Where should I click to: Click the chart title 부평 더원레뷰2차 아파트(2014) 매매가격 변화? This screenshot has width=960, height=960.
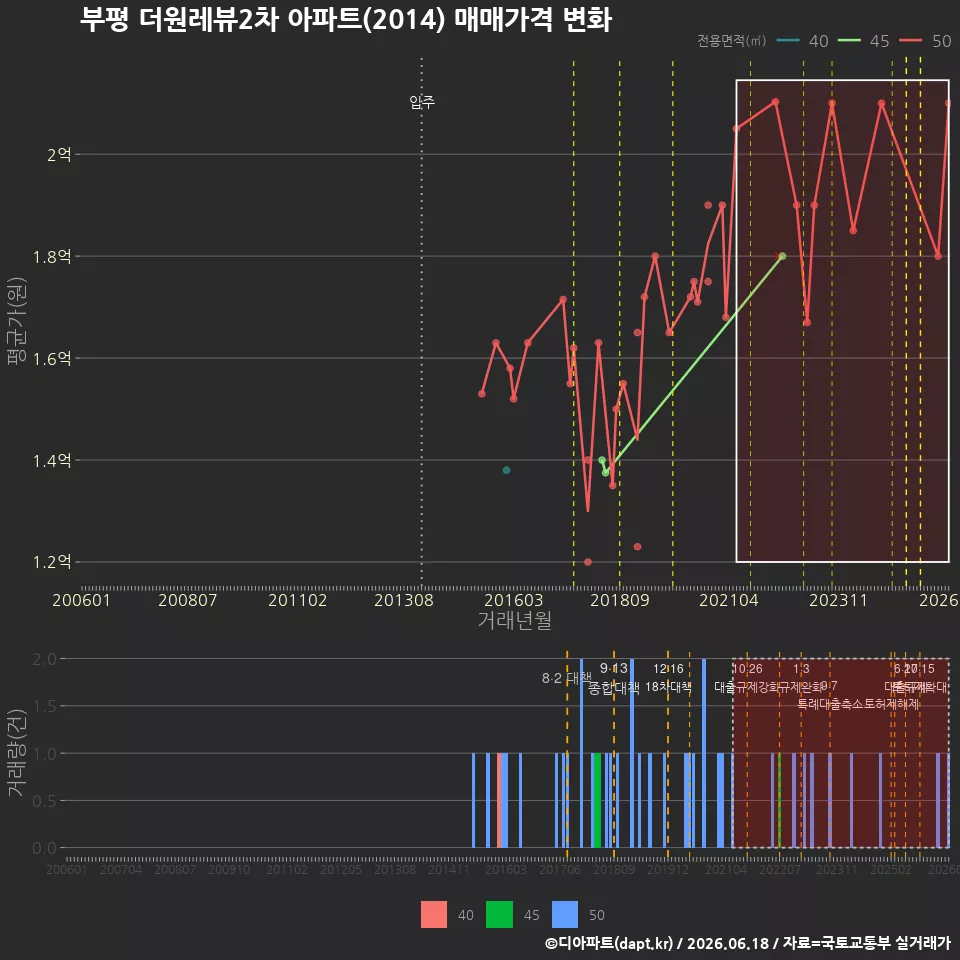pos(346,20)
